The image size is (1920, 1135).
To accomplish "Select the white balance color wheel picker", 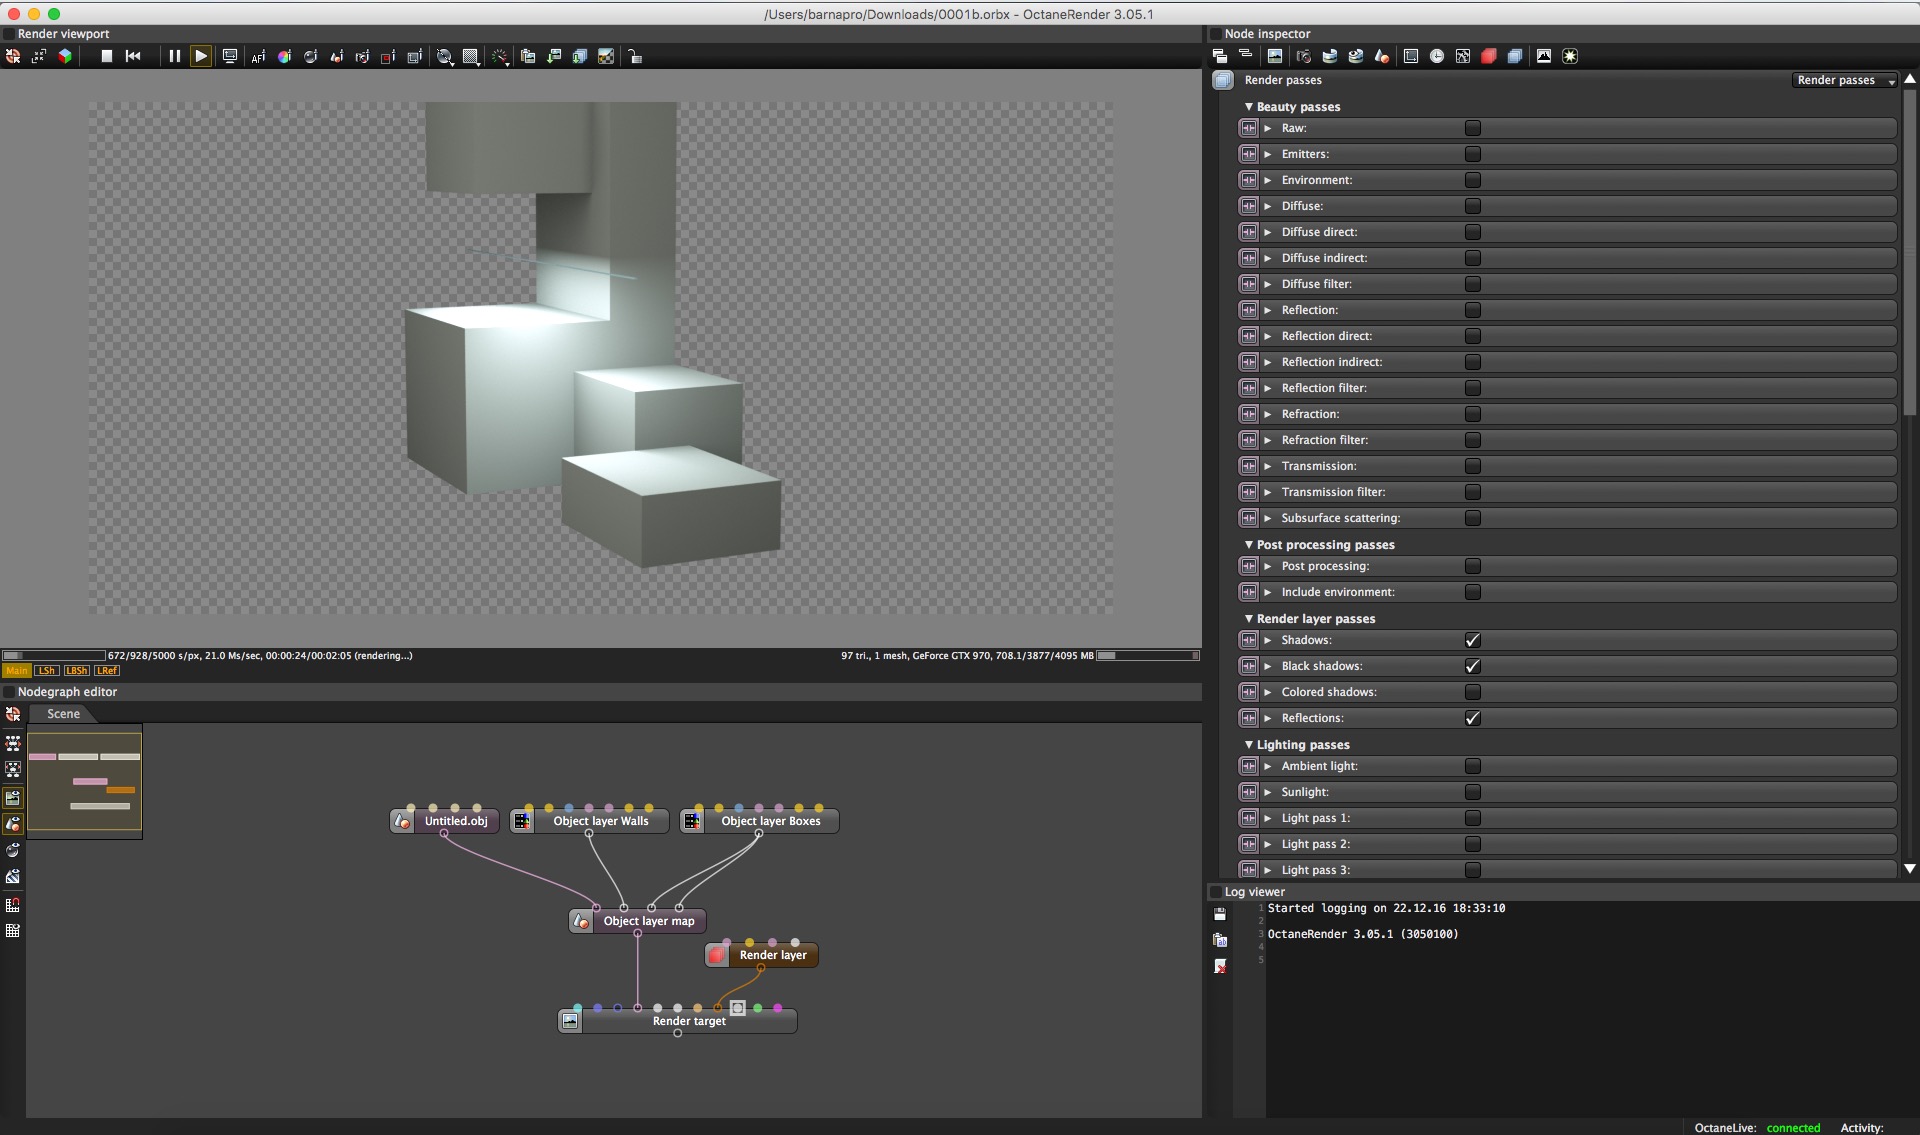I will coord(284,57).
